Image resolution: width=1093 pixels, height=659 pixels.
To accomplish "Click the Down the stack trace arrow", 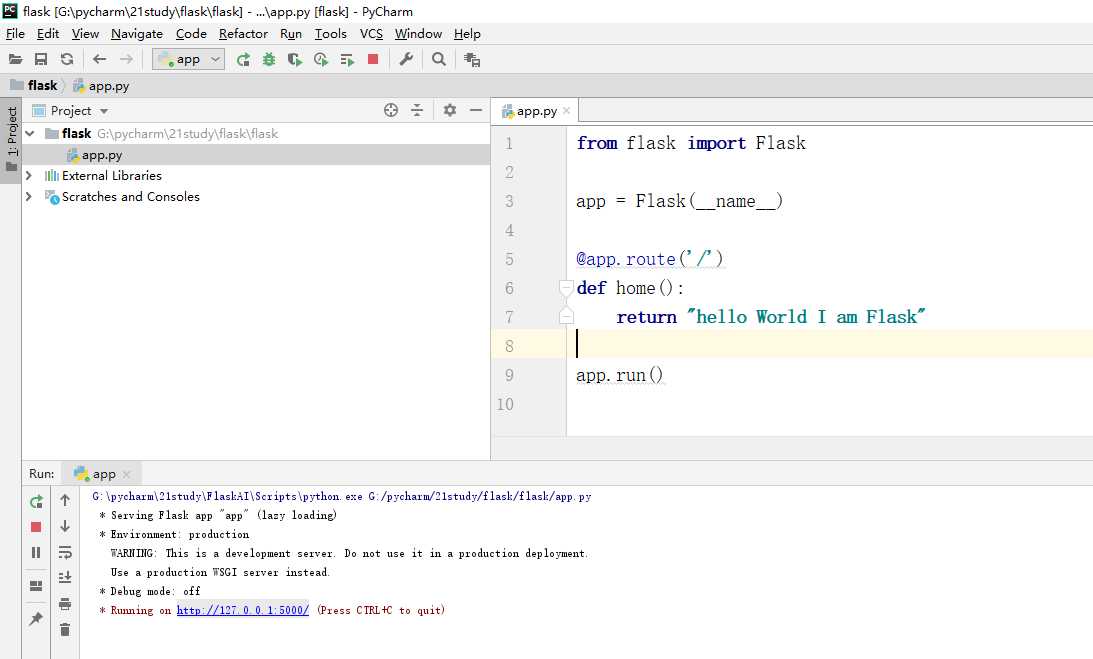I will pos(65,526).
